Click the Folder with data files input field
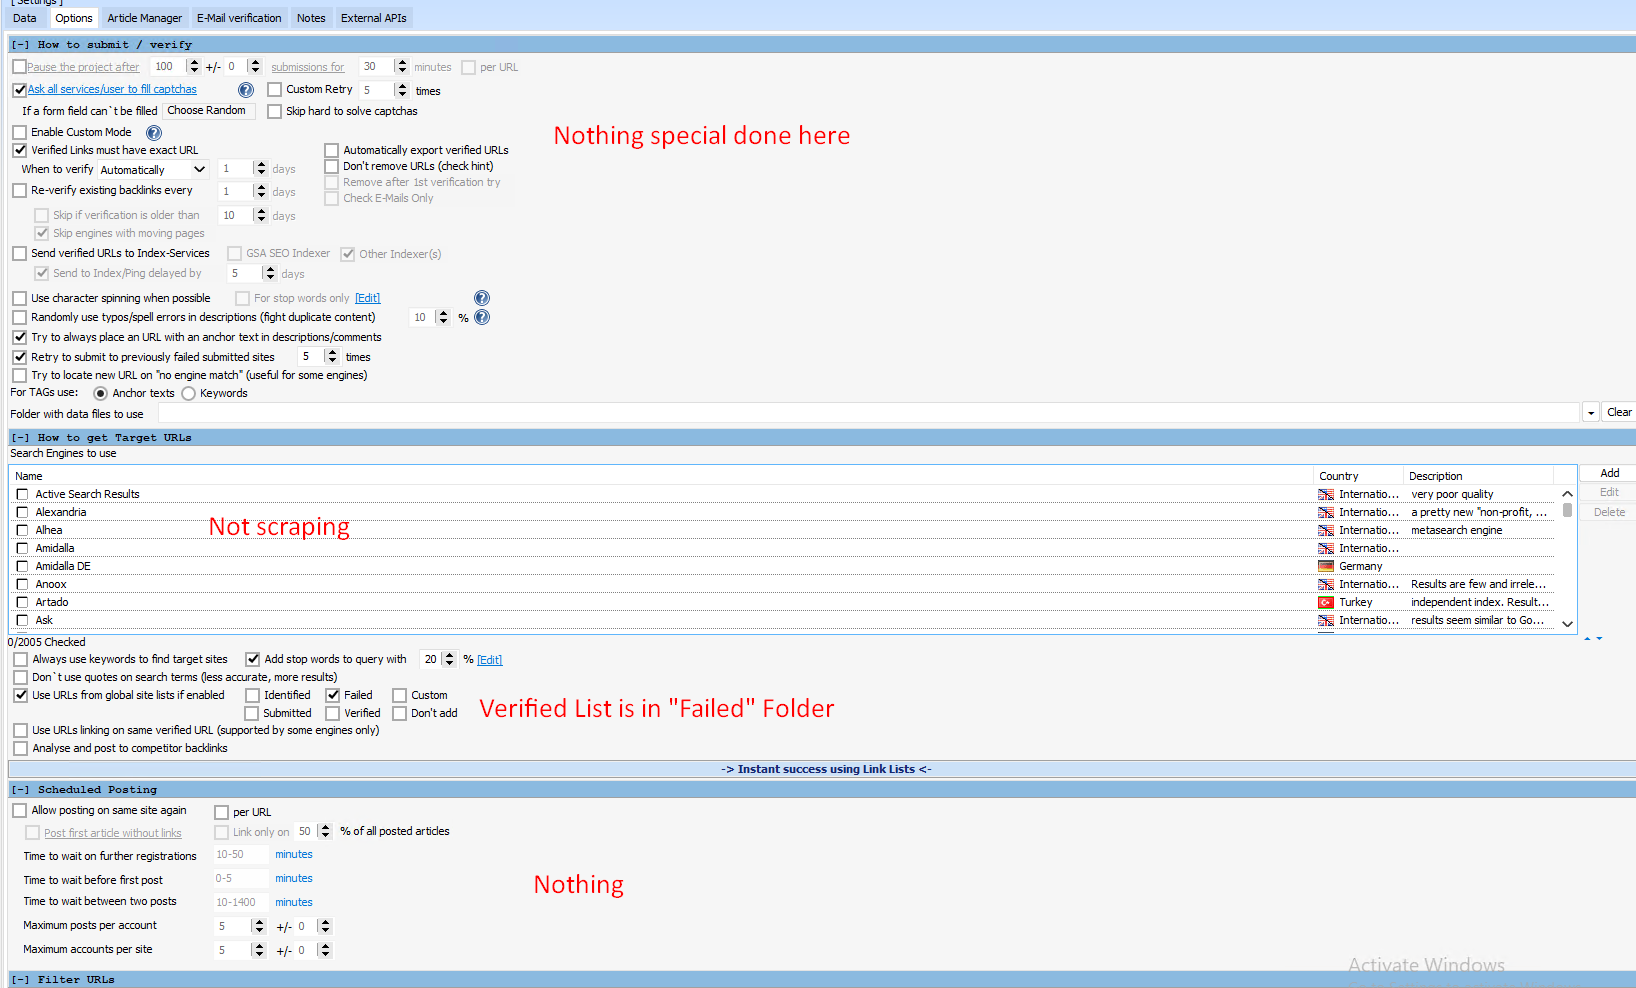Image resolution: width=1636 pixels, height=988 pixels. coord(868,413)
